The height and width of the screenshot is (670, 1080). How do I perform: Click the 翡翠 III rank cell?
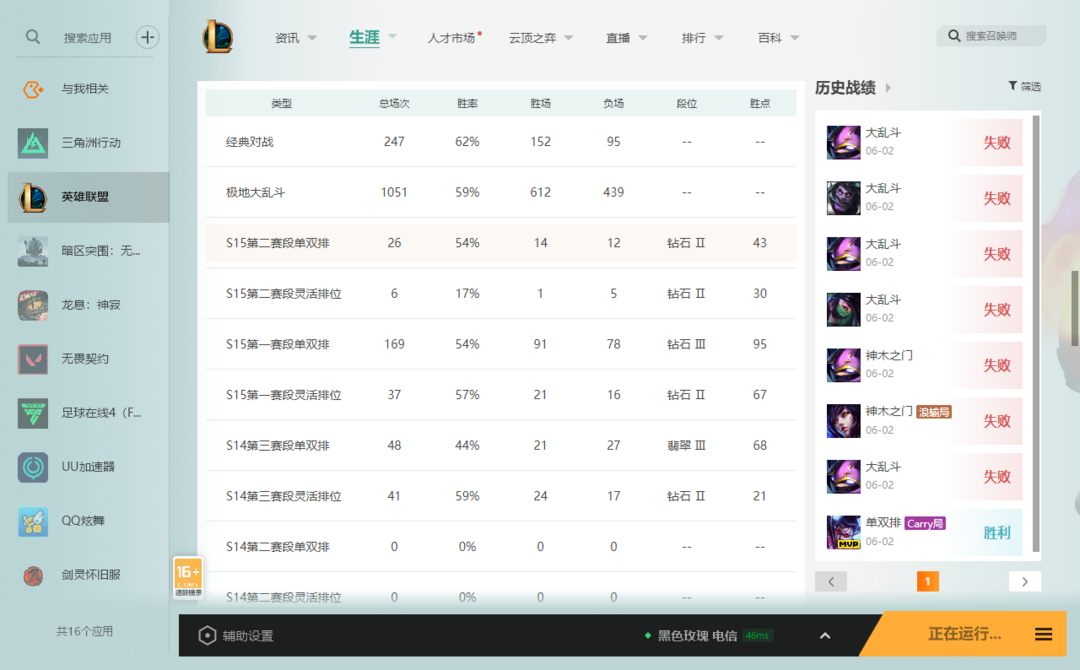686,446
